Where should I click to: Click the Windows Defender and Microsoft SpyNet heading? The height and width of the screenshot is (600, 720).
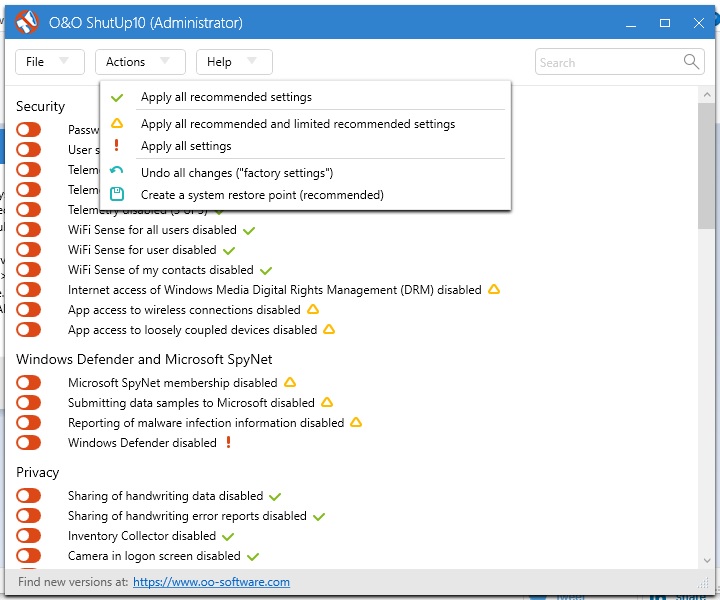pyautogui.click(x=144, y=359)
